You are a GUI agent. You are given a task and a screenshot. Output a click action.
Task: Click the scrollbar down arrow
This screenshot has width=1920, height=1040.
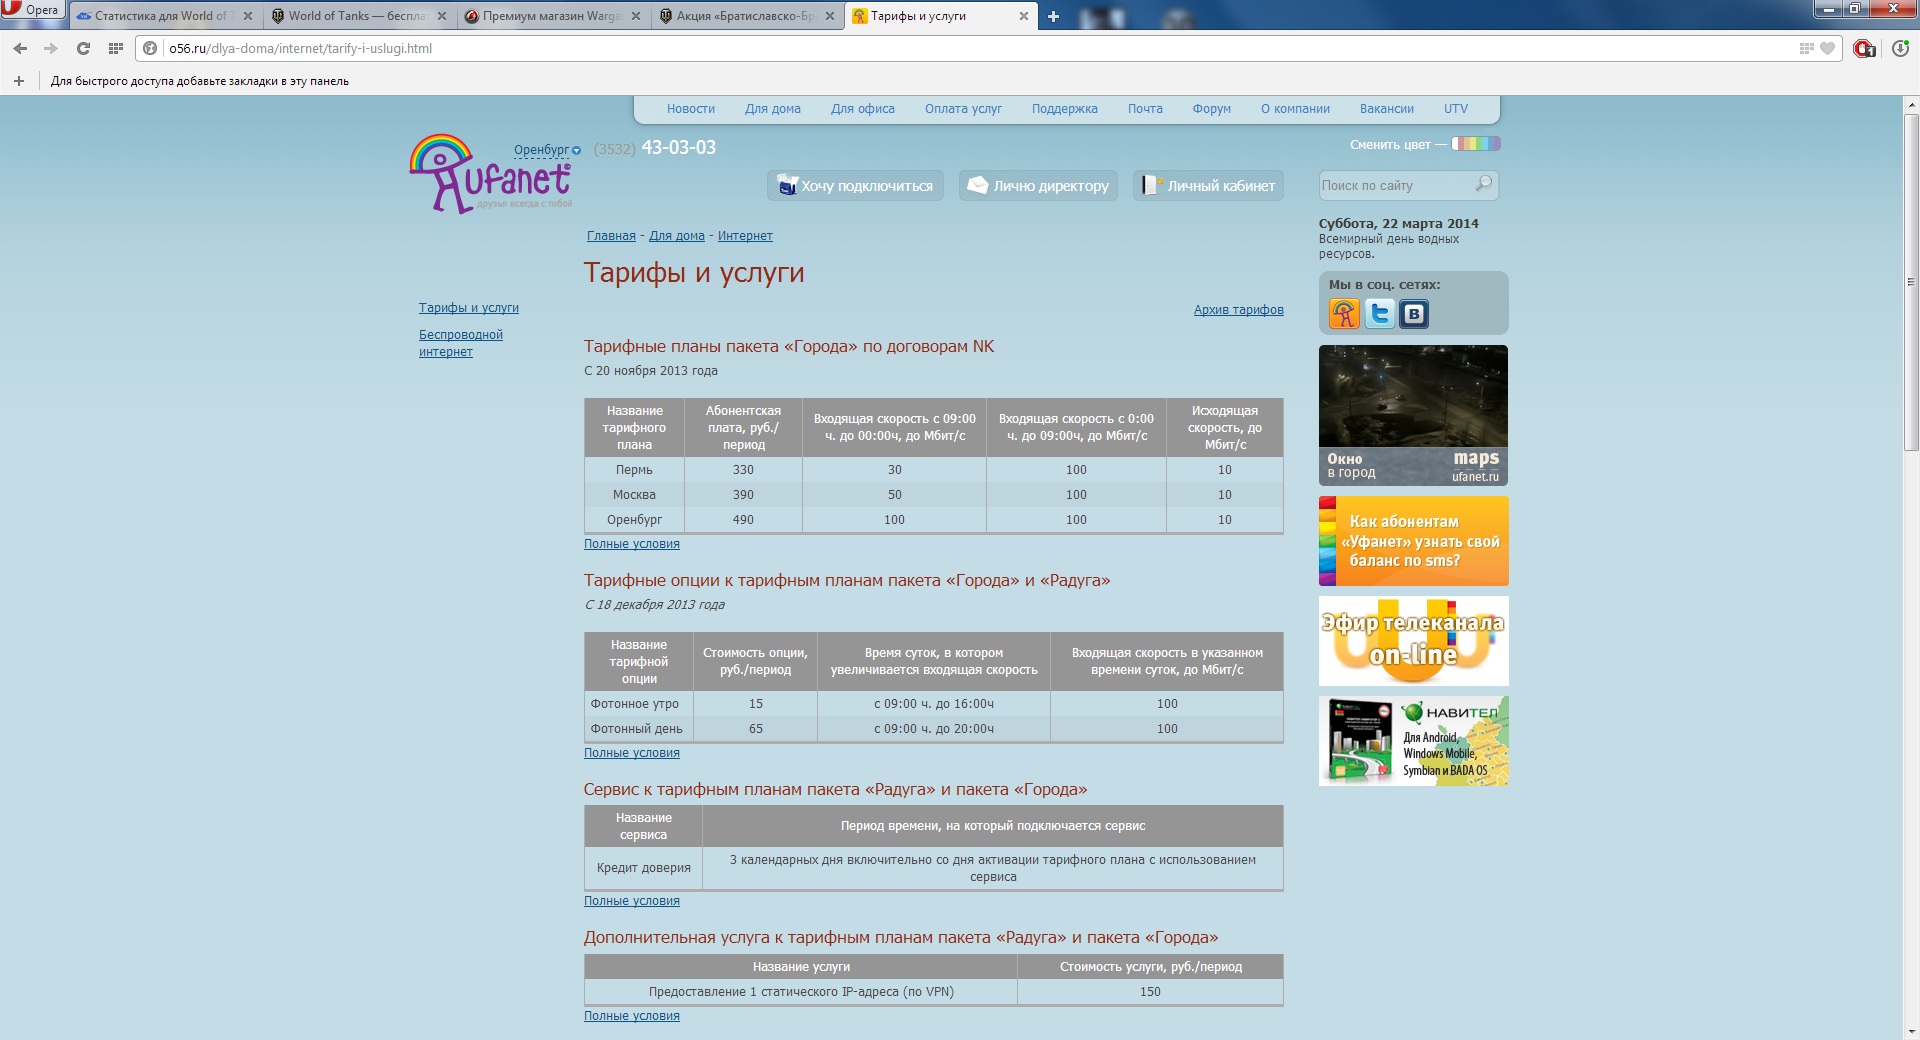coord(1911,1031)
